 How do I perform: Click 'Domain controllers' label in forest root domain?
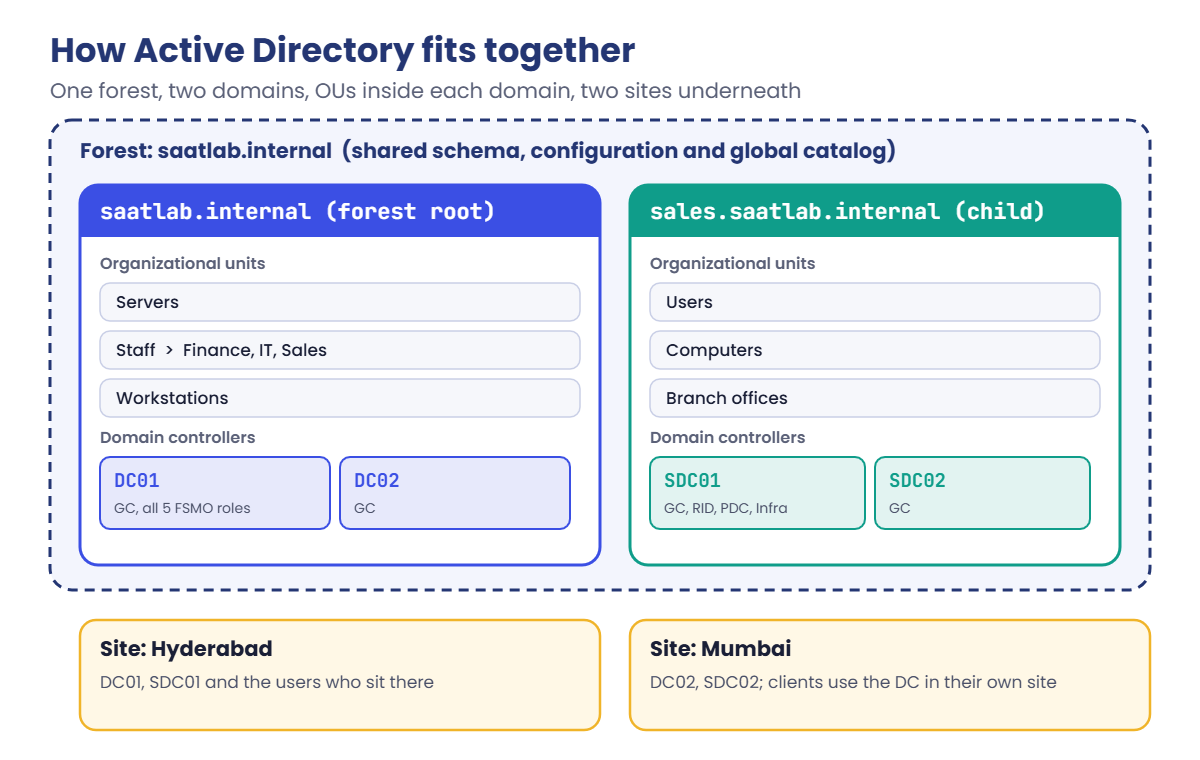[178, 438]
